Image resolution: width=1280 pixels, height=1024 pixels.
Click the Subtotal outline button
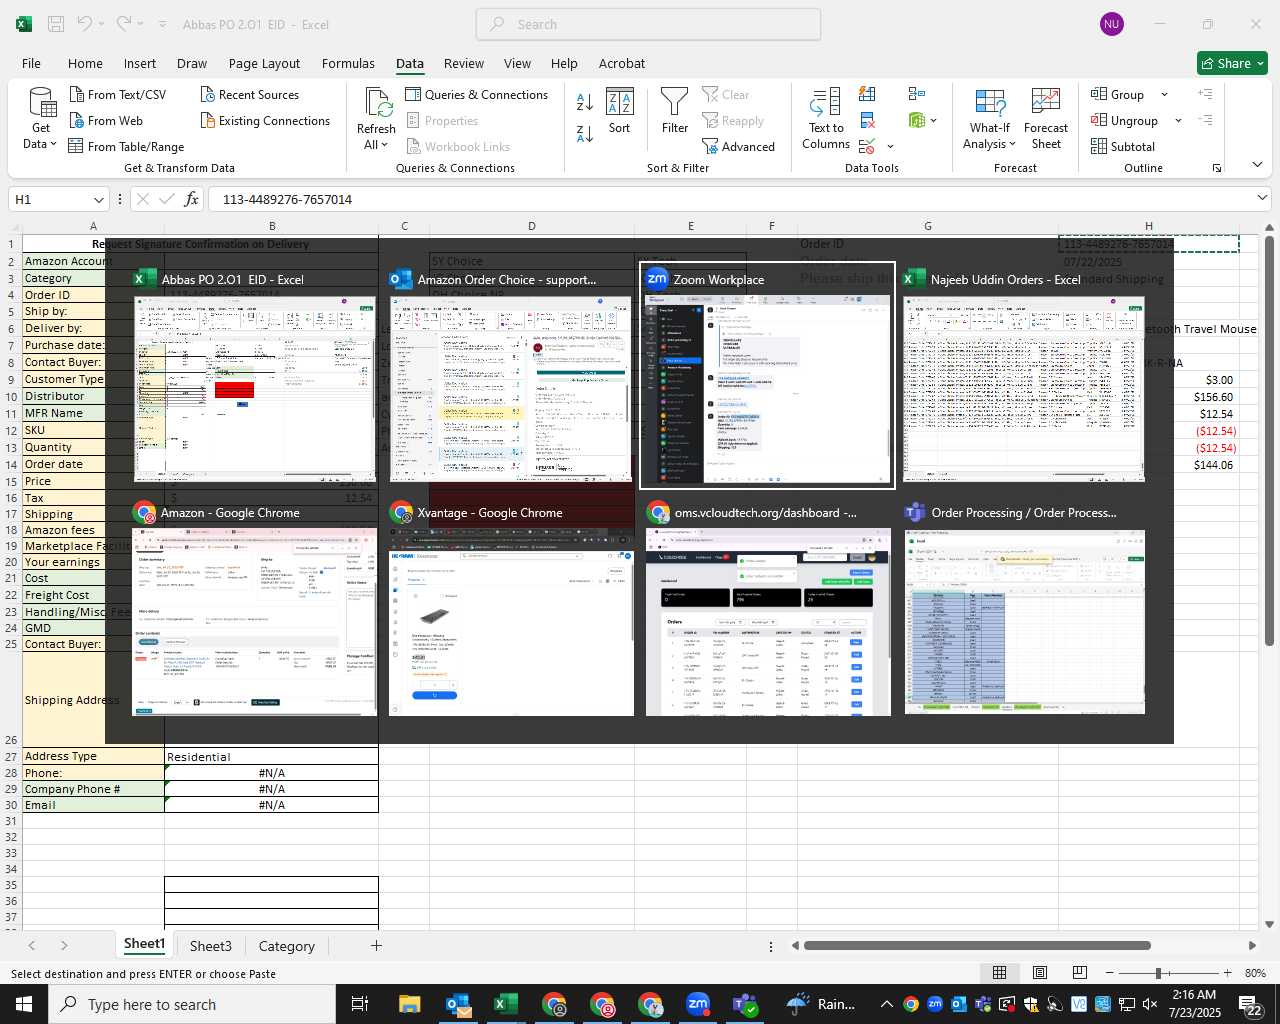pos(1123,146)
